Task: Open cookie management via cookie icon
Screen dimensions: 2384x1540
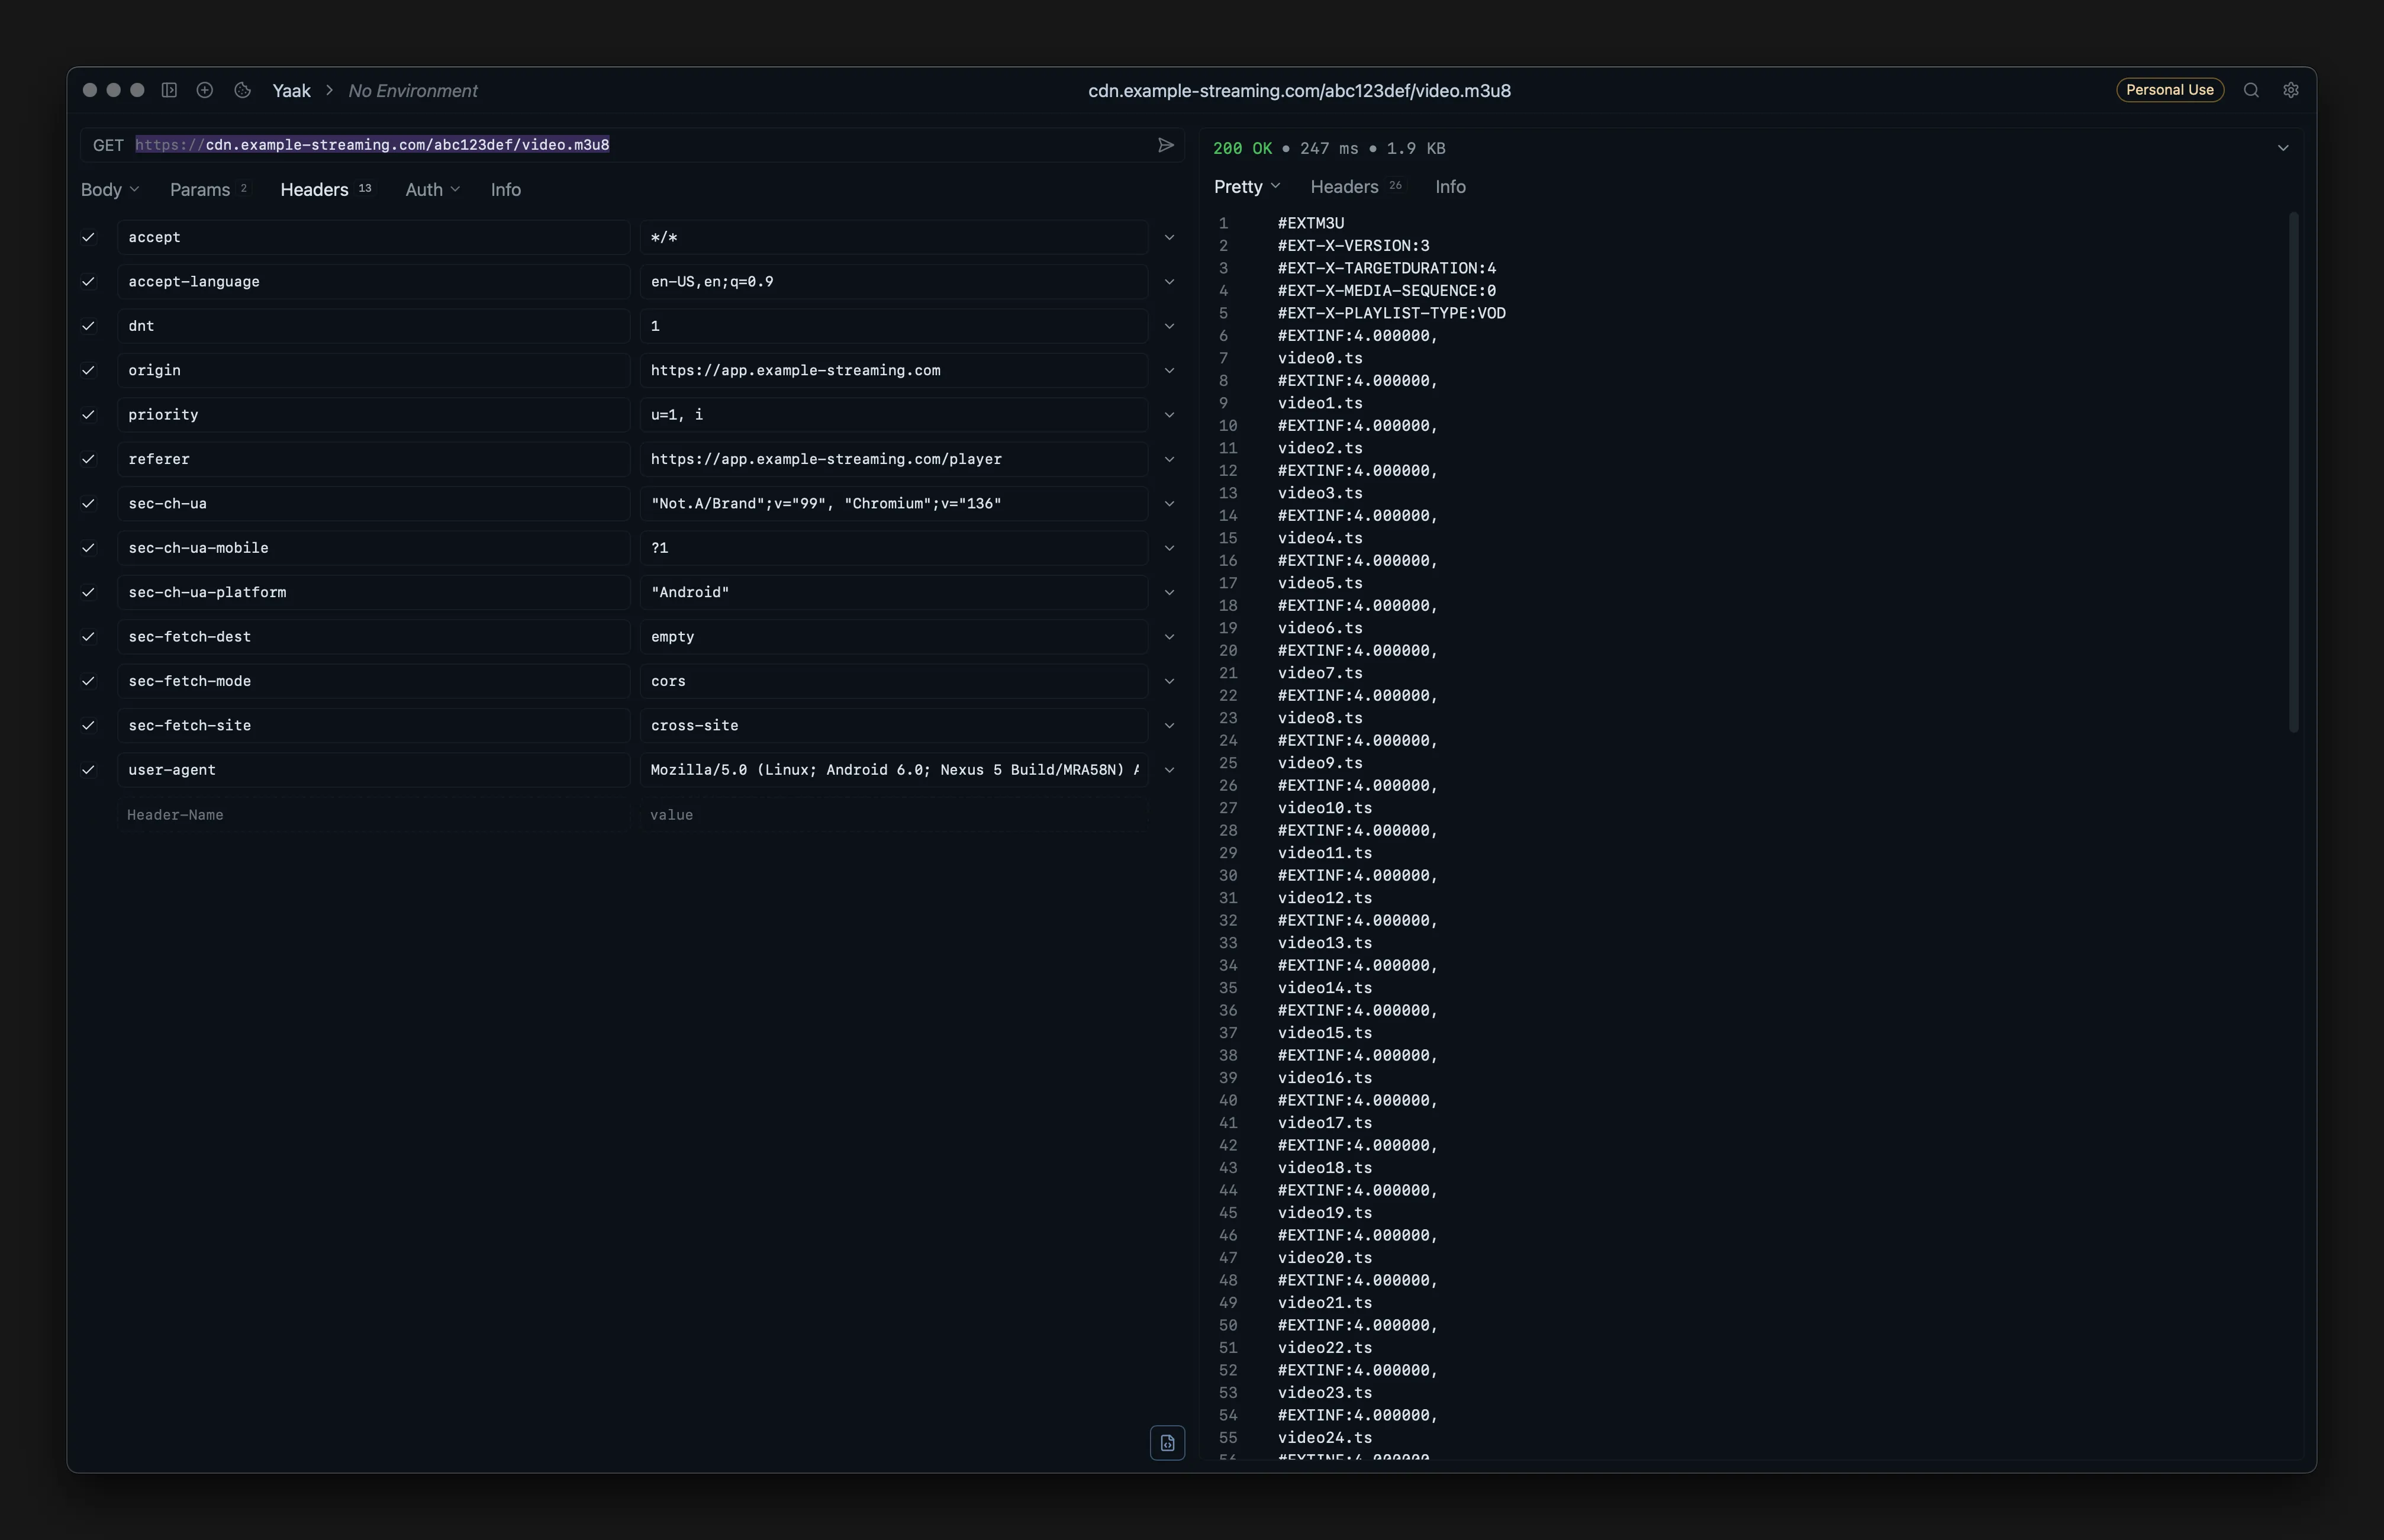Action: (x=241, y=90)
